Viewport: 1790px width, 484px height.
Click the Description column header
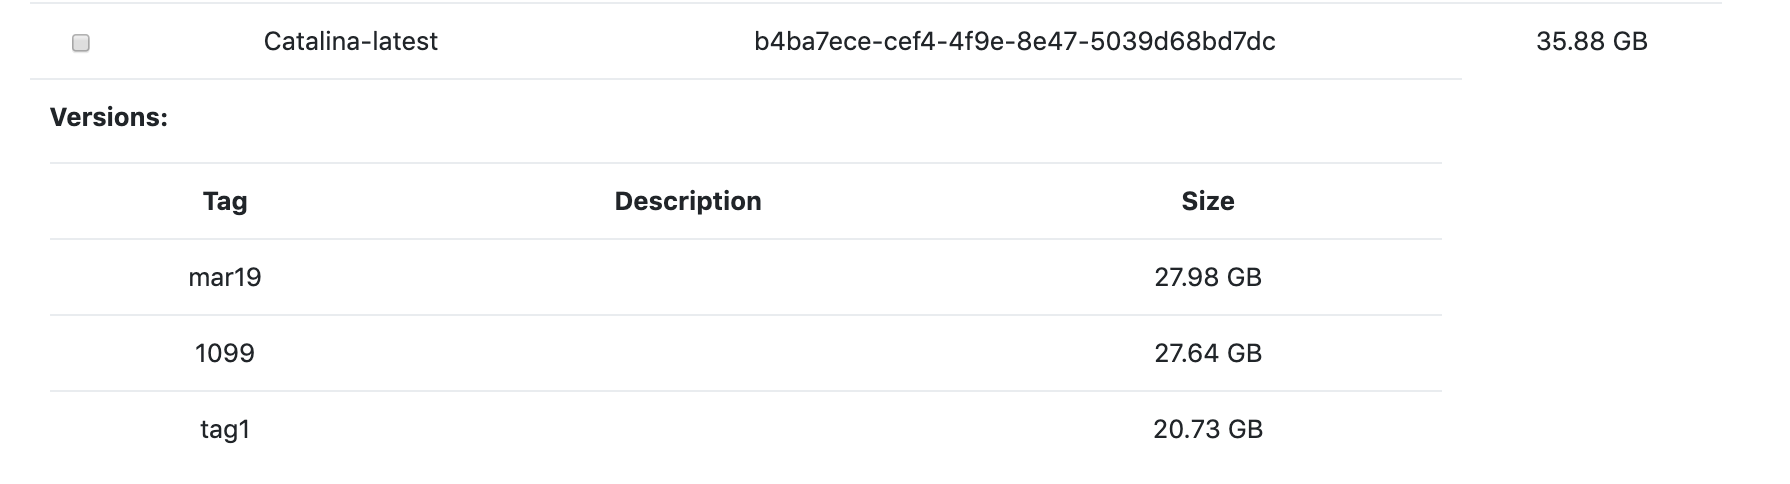point(688,201)
